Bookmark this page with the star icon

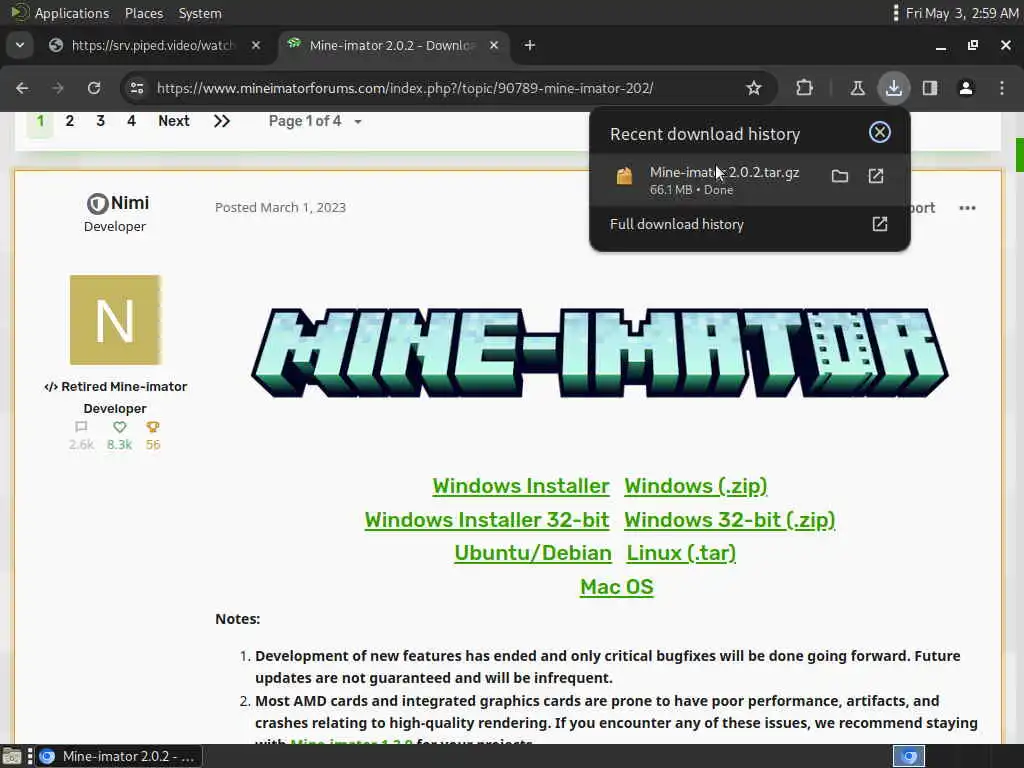[x=754, y=88]
